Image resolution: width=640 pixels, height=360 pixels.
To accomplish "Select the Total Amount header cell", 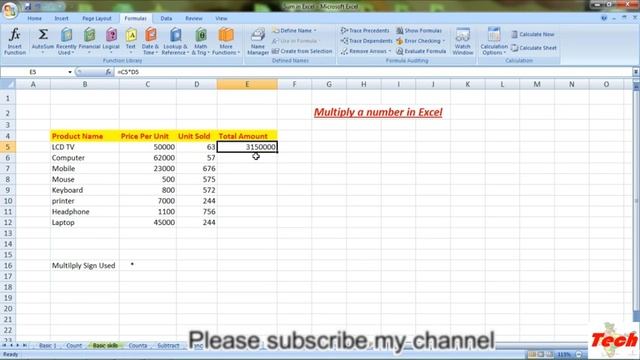I will click(x=247, y=136).
